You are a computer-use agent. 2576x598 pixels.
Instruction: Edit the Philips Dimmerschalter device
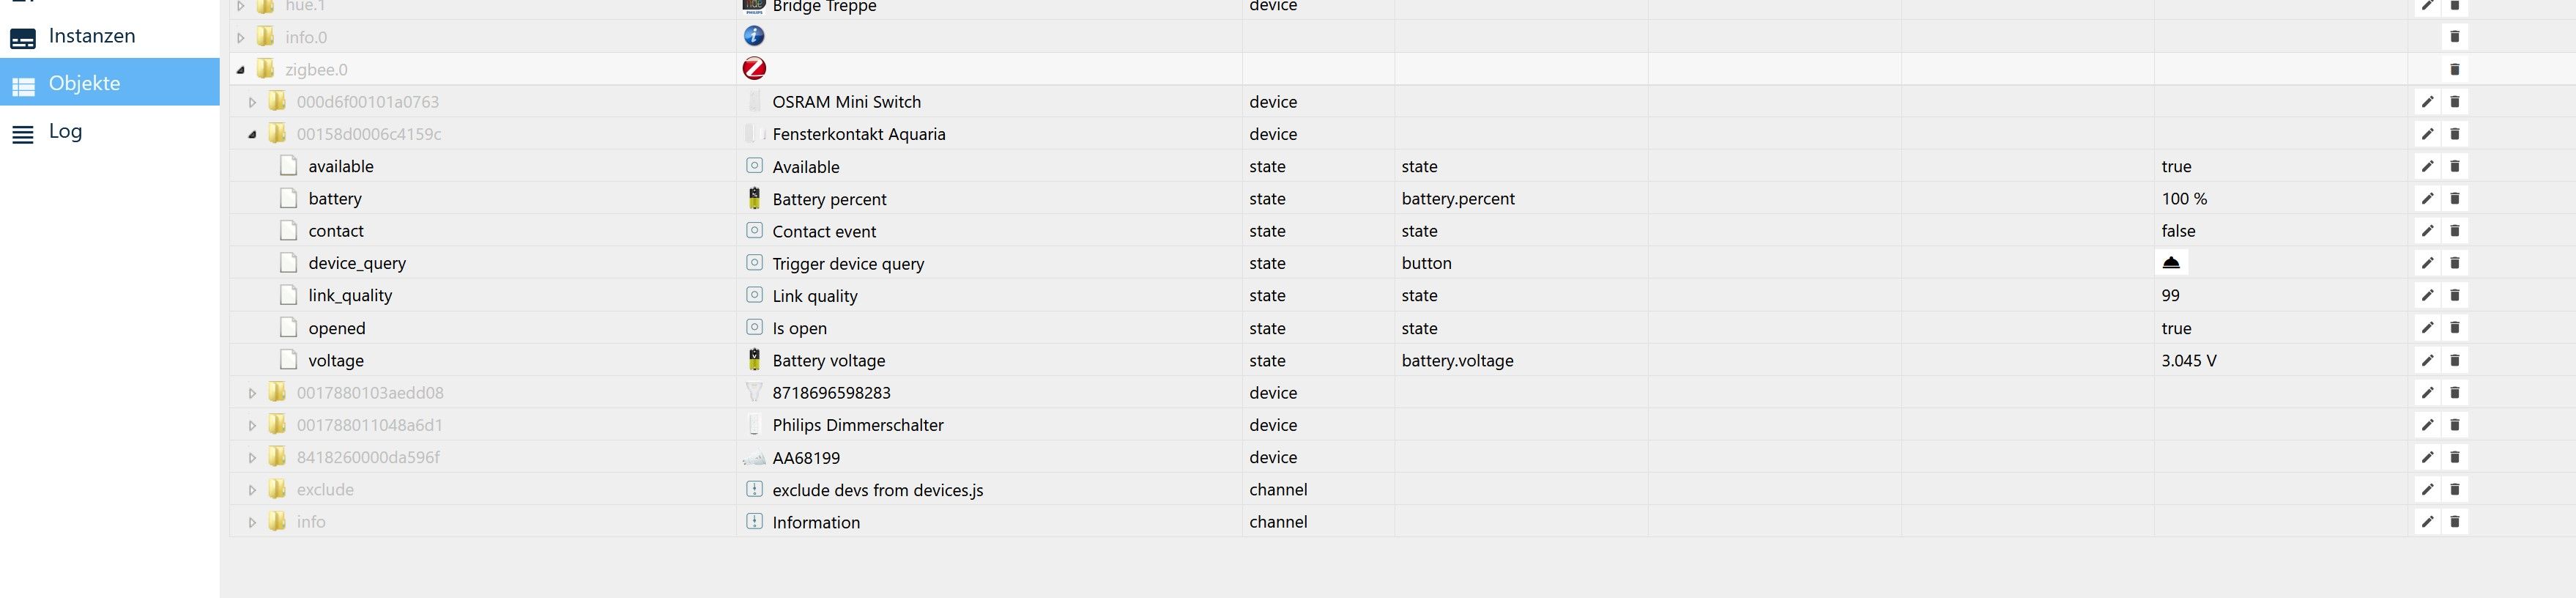2427,425
